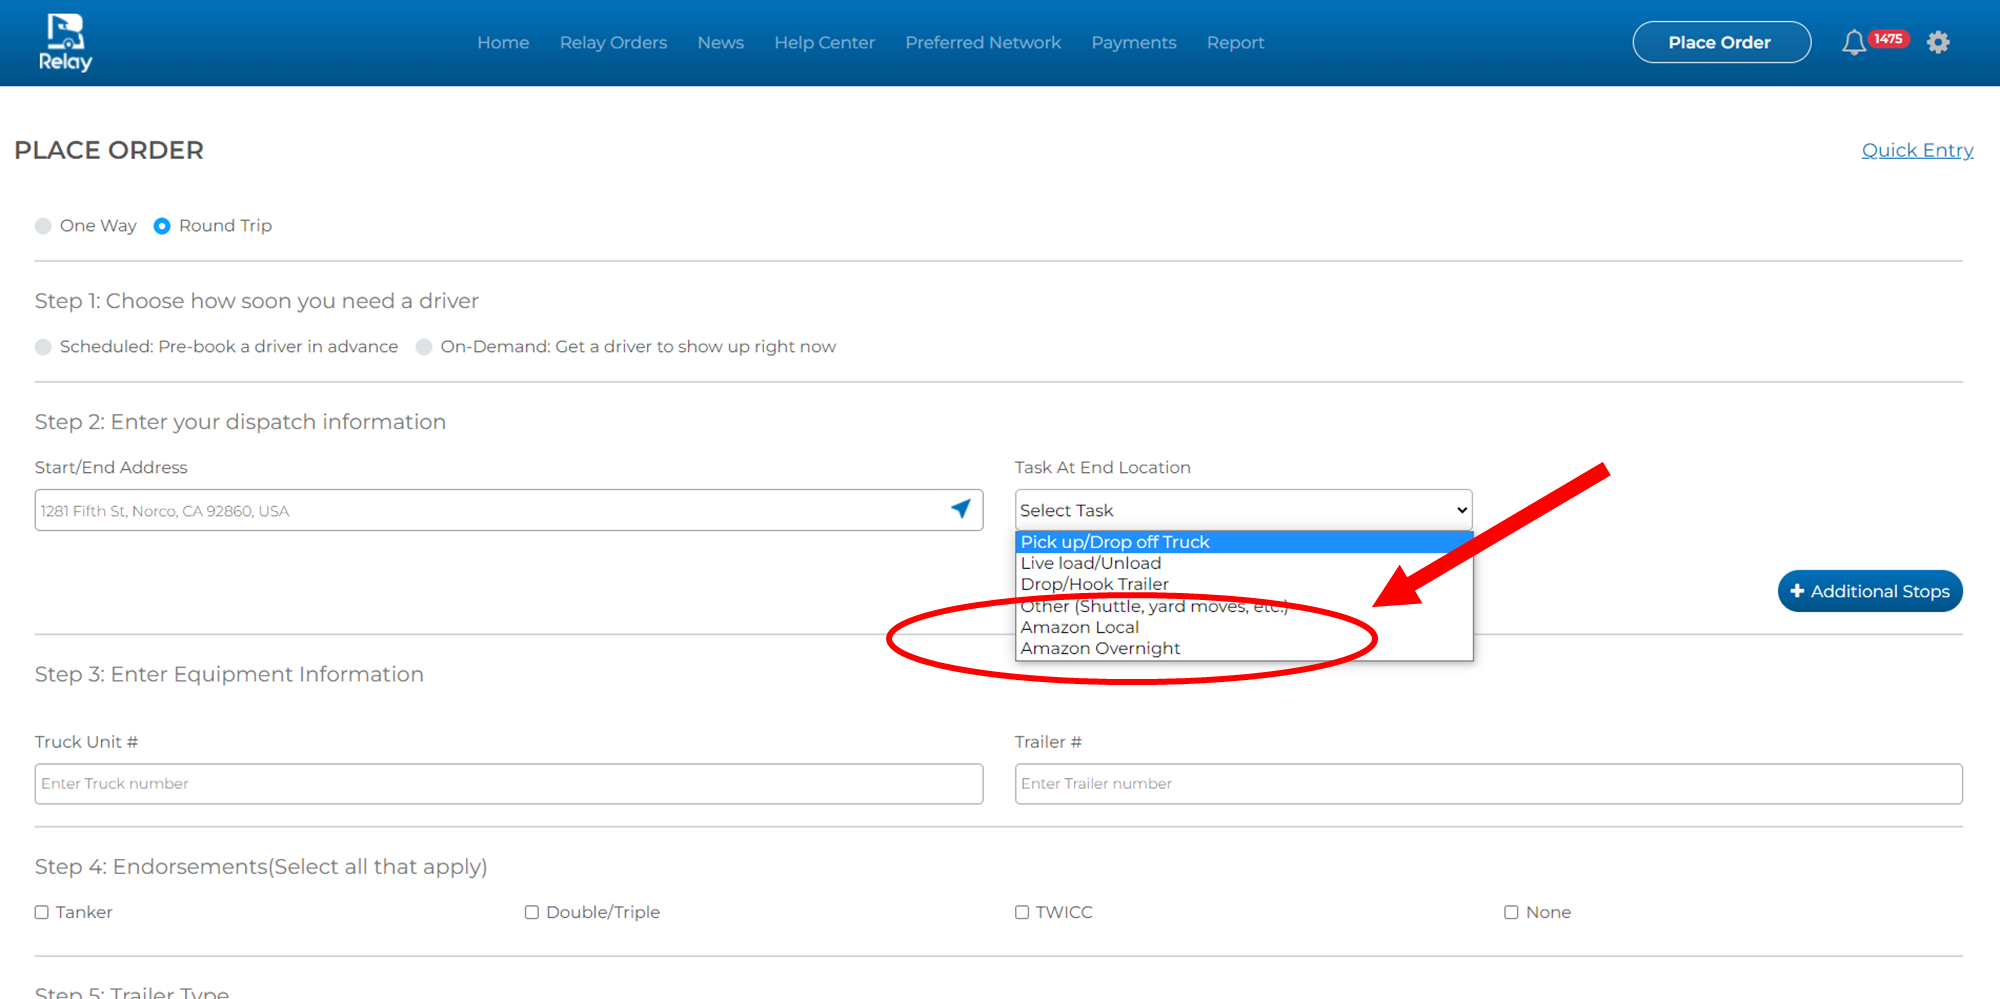Image resolution: width=2000 pixels, height=999 pixels.
Task: Go to the Payments page
Action: [x=1133, y=43]
